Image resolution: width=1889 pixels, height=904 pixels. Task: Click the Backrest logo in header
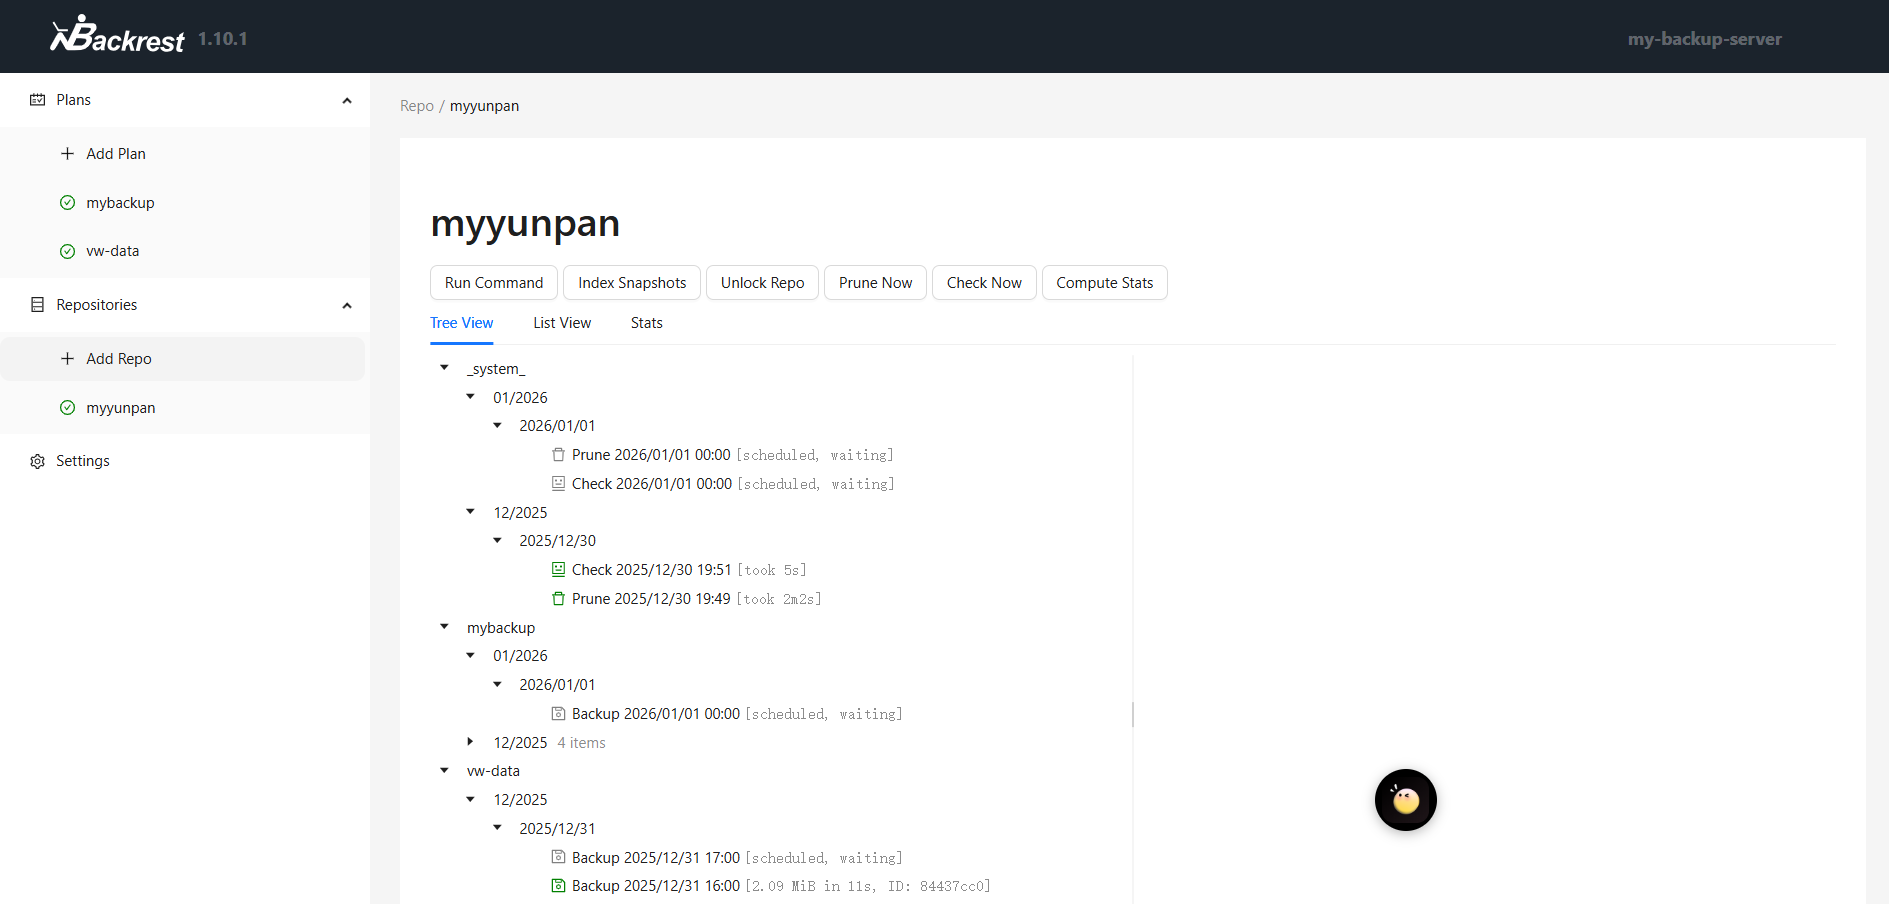coord(117,36)
